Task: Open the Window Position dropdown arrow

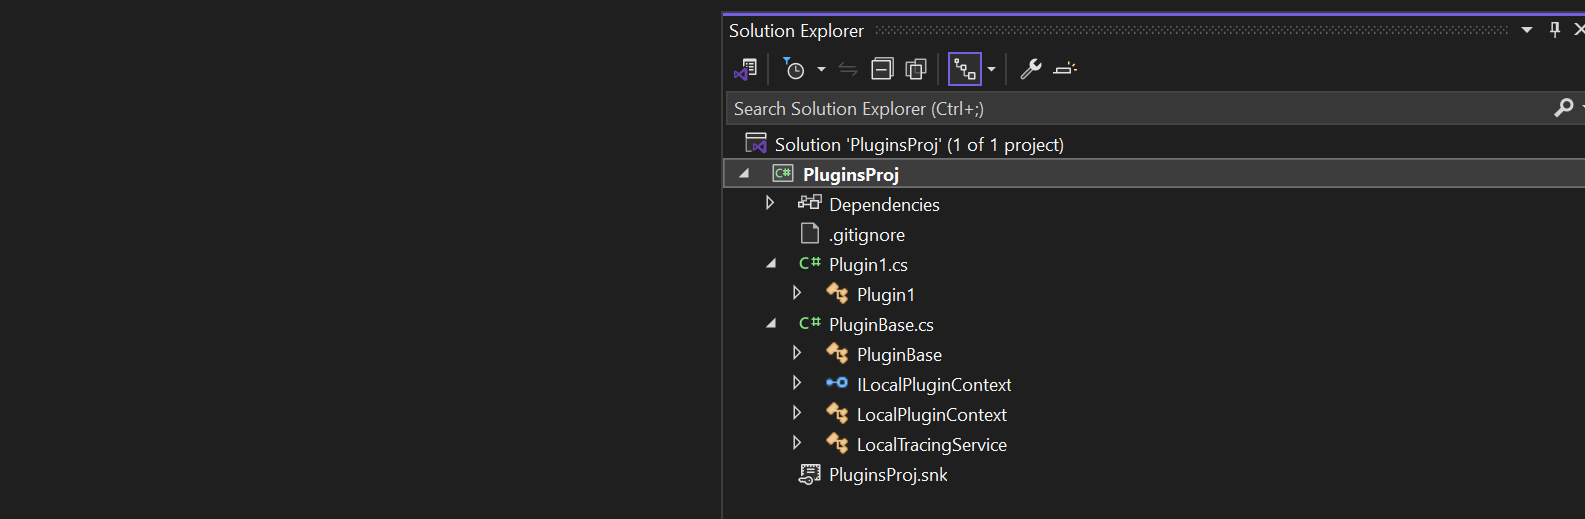Action: (x=1527, y=30)
